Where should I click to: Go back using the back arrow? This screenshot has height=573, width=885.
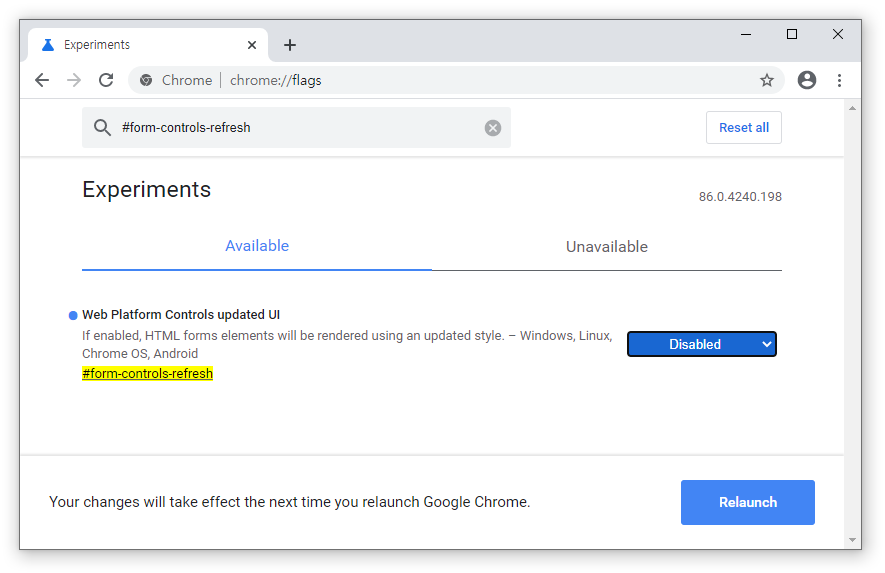pos(42,80)
